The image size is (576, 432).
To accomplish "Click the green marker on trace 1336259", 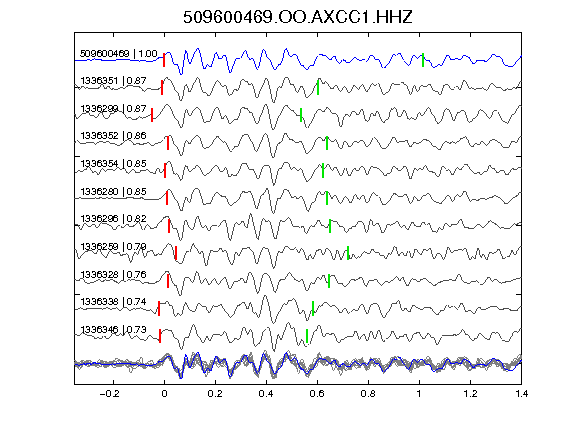I will point(348,253).
